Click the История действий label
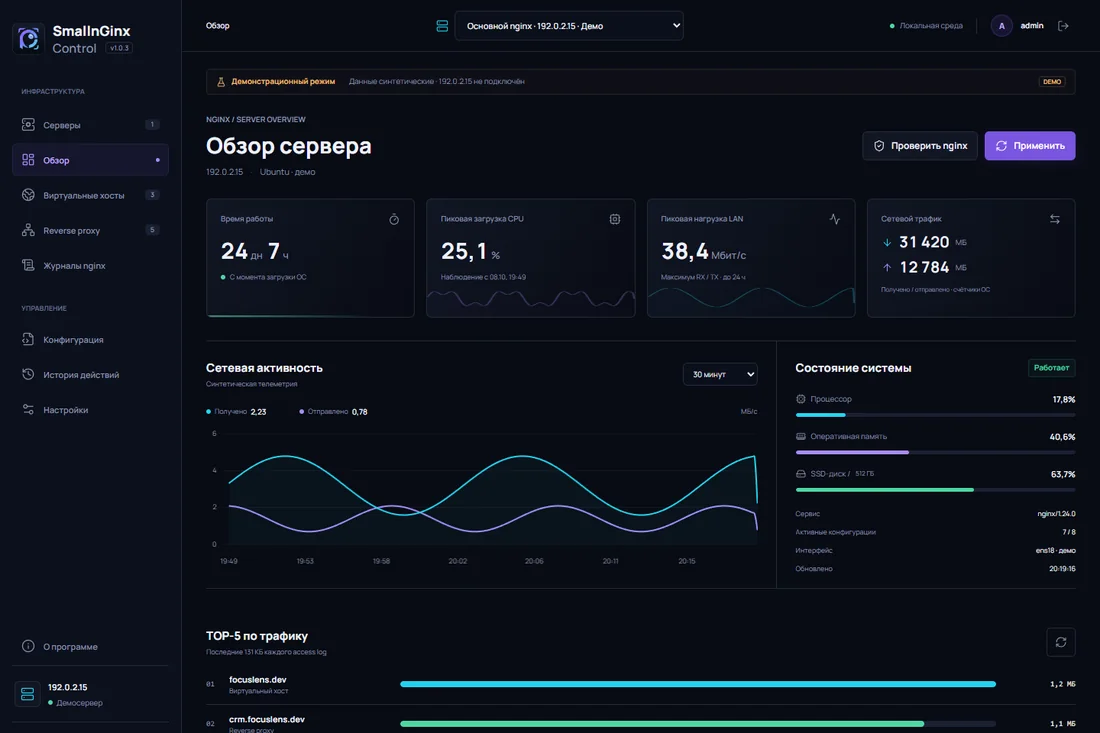This screenshot has height=733, width=1100. pos(81,375)
